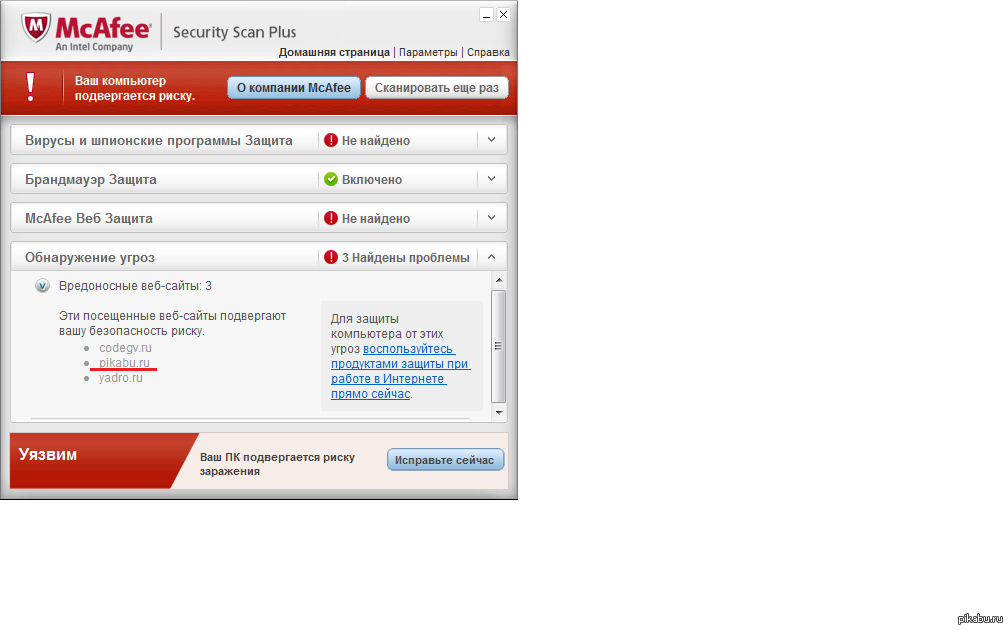Open the Домашняя страница menu item

tap(334, 52)
